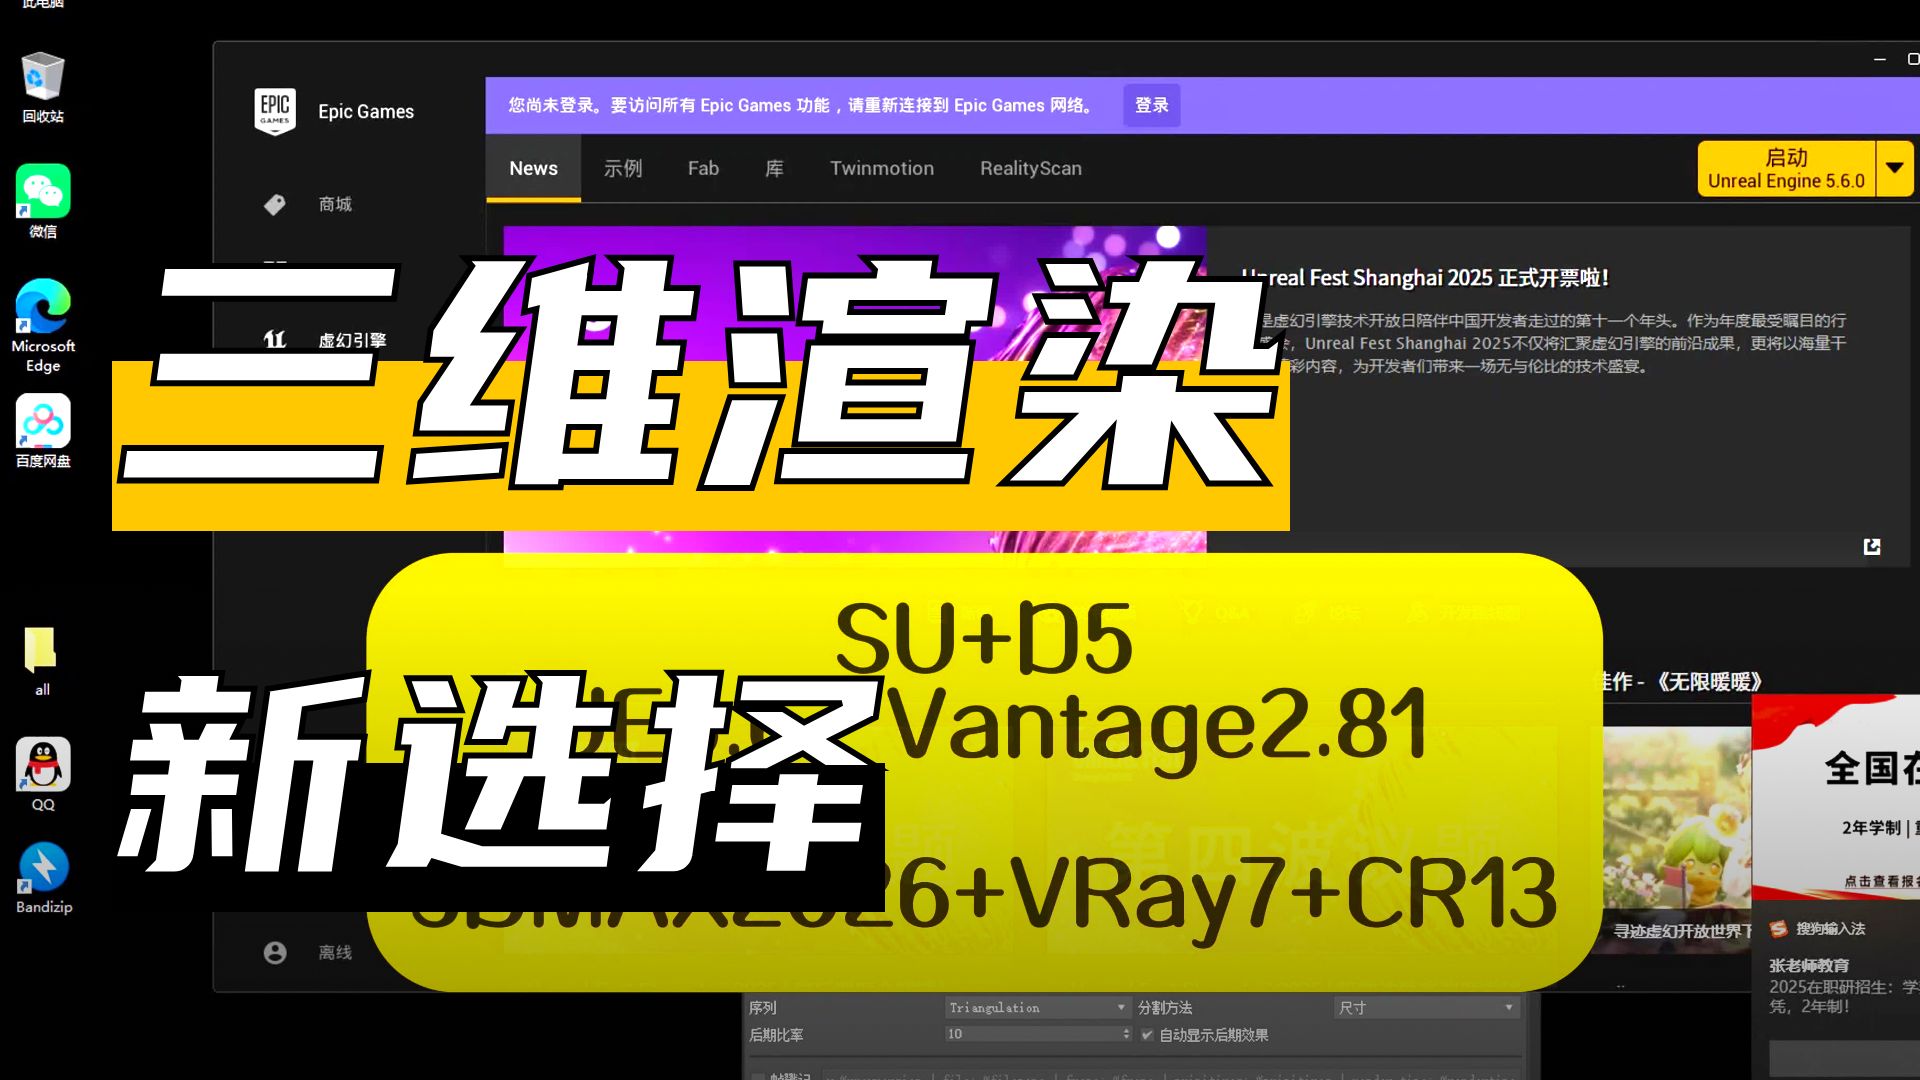Screen dimensions: 1920x1080
Task: Launch the QQ desktop shortcut
Action: click(42, 775)
